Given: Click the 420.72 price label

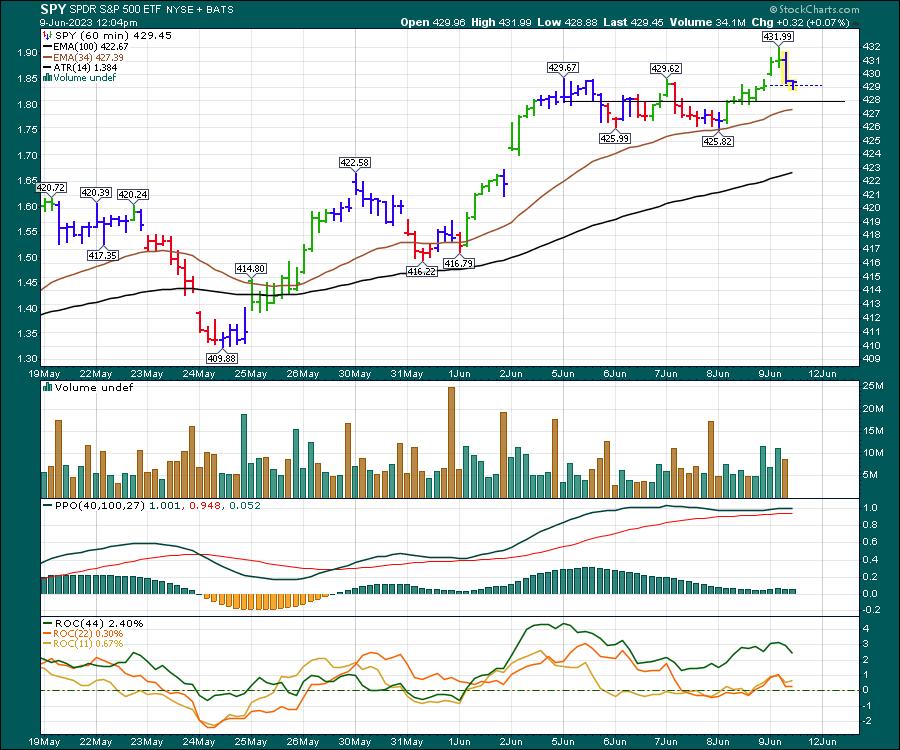Looking at the screenshot, I should 51,187.
